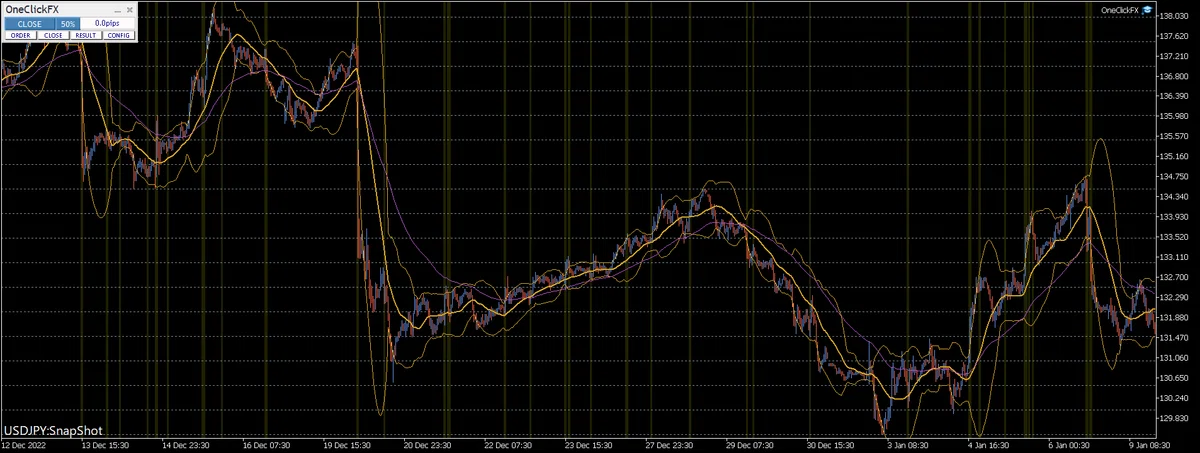Click the 134.750 price scale label
Image resolution: width=1200 pixels, height=453 pixels.
1172,177
